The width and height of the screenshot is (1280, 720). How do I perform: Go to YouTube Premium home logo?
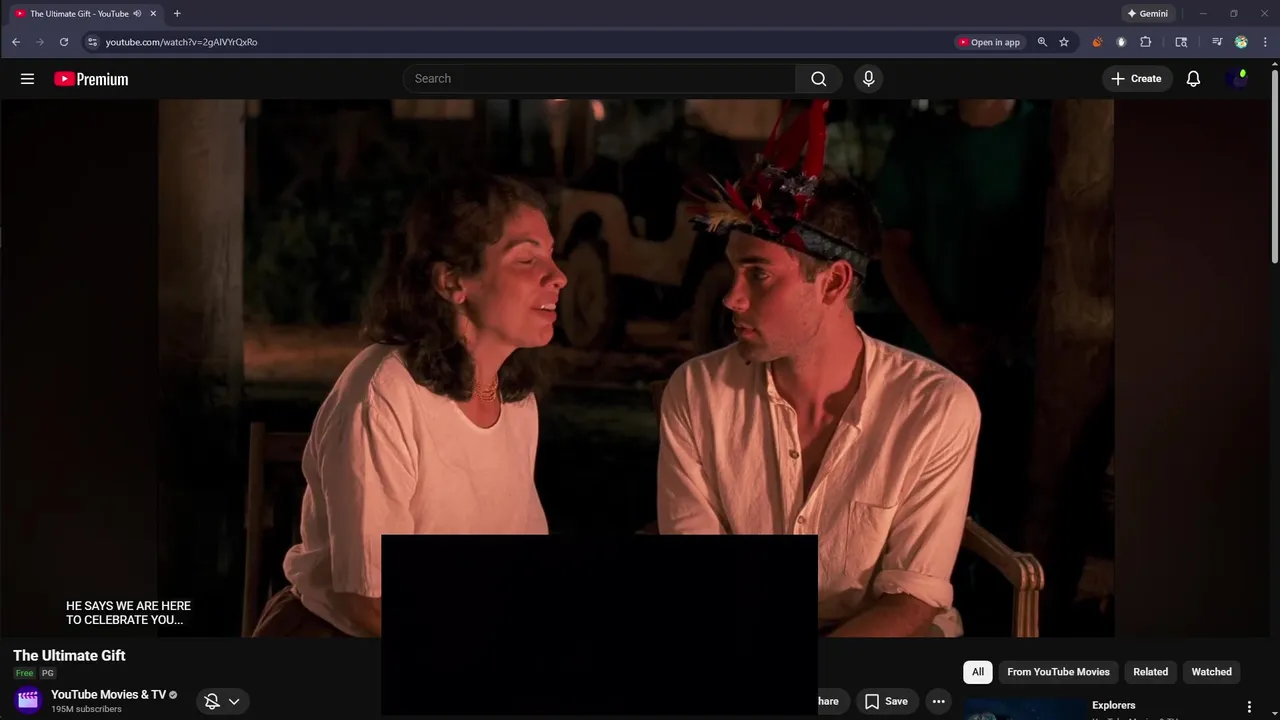(91, 79)
